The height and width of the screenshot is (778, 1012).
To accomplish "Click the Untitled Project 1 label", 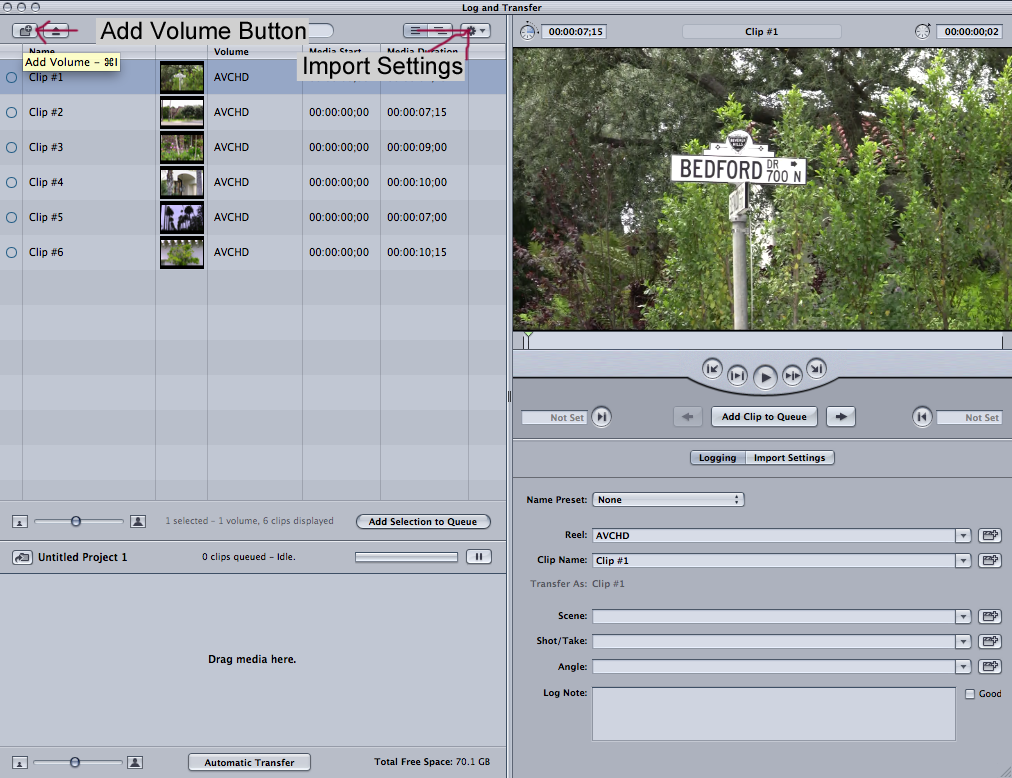I will coord(83,557).
